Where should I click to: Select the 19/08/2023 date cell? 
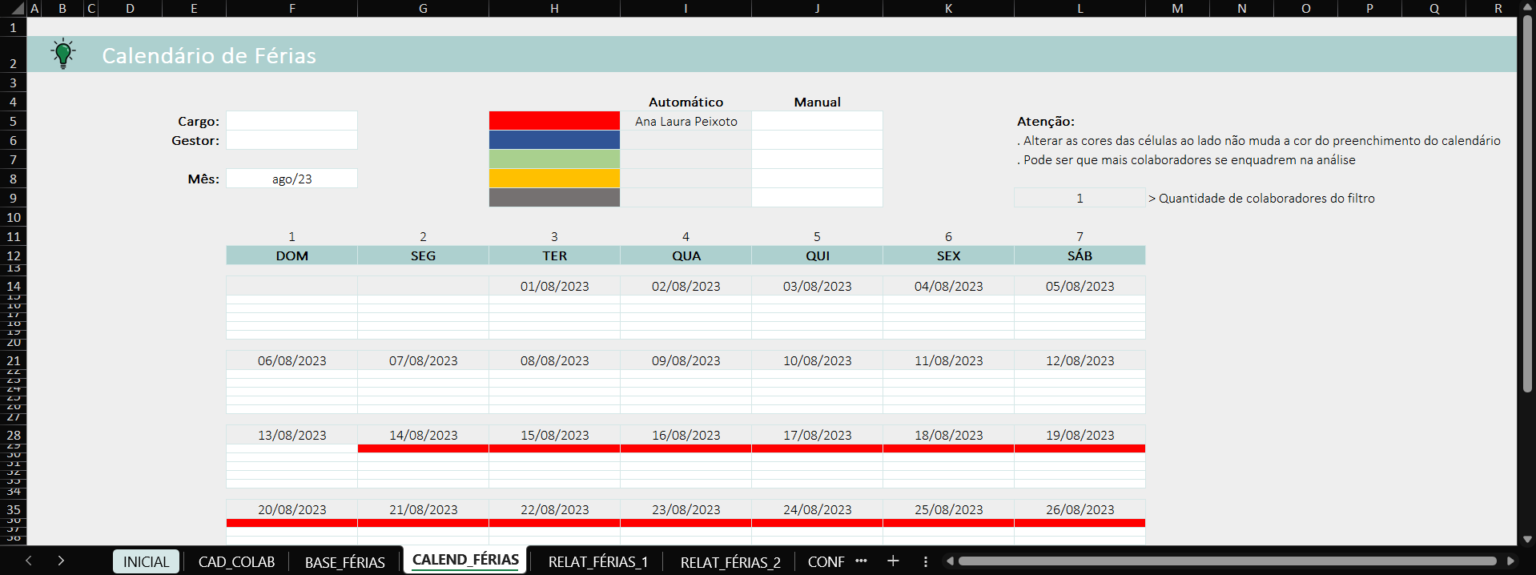pyautogui.click(x=1080, y=435)
